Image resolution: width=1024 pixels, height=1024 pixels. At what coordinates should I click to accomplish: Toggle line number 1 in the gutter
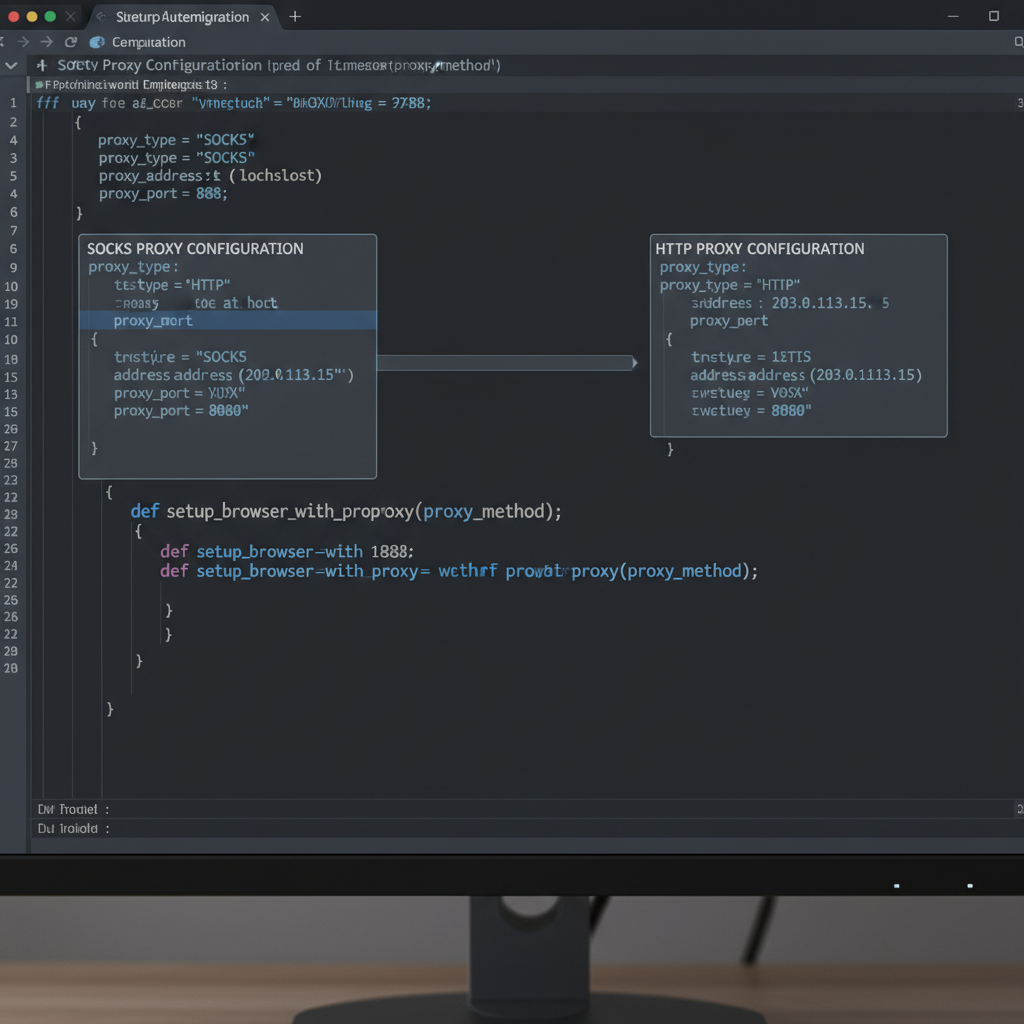pyautogui.click(x=13, y=102)
